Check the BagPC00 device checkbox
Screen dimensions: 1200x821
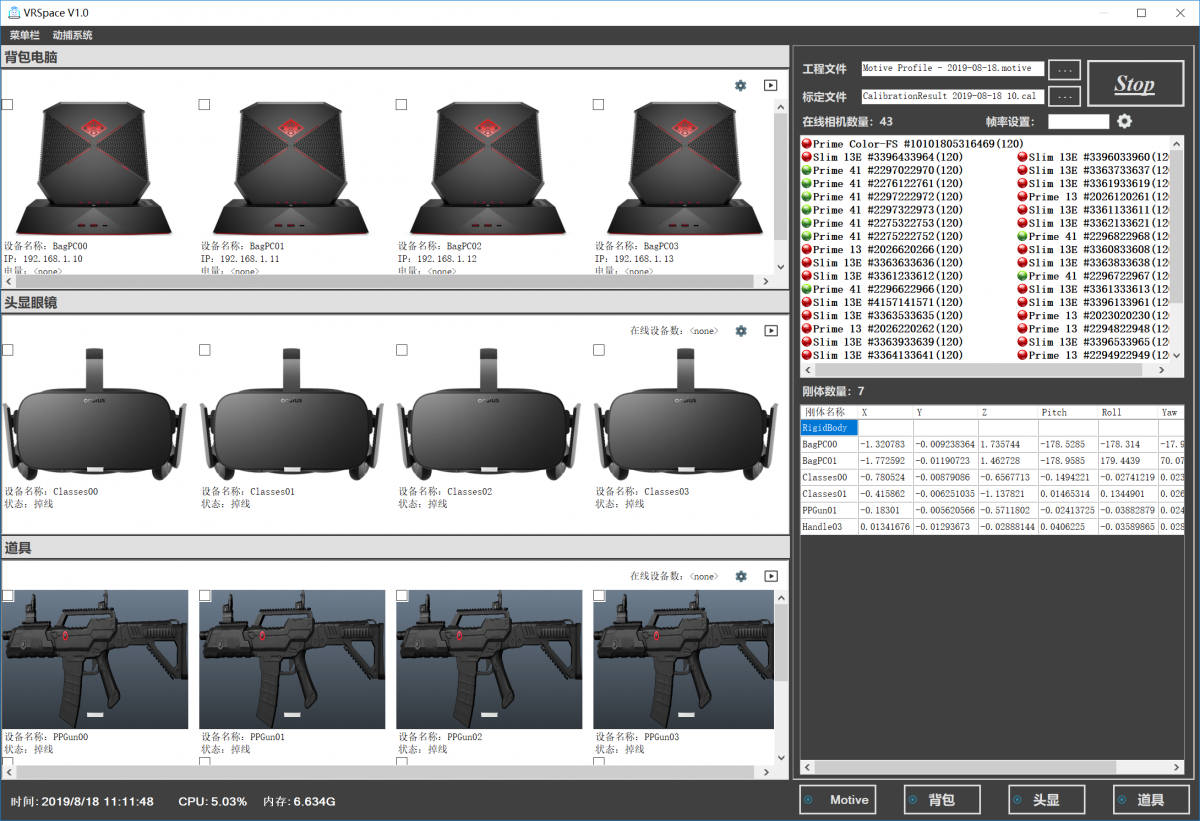pos(8,105)
